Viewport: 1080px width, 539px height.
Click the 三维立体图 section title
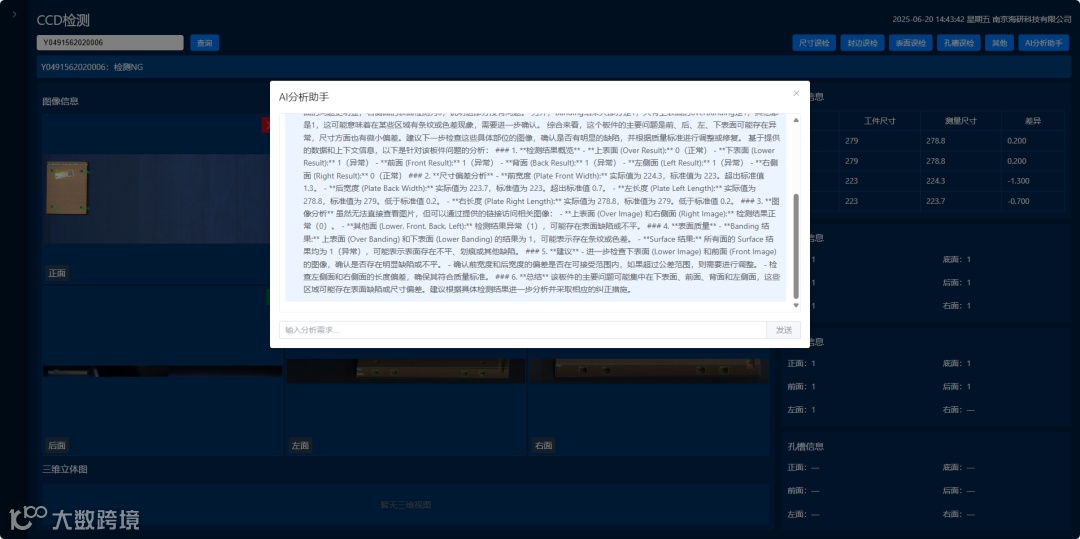65,469
